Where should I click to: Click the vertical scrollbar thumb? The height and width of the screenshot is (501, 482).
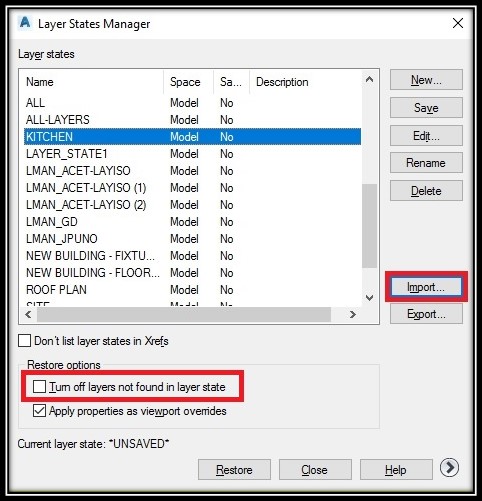(369, 226)
